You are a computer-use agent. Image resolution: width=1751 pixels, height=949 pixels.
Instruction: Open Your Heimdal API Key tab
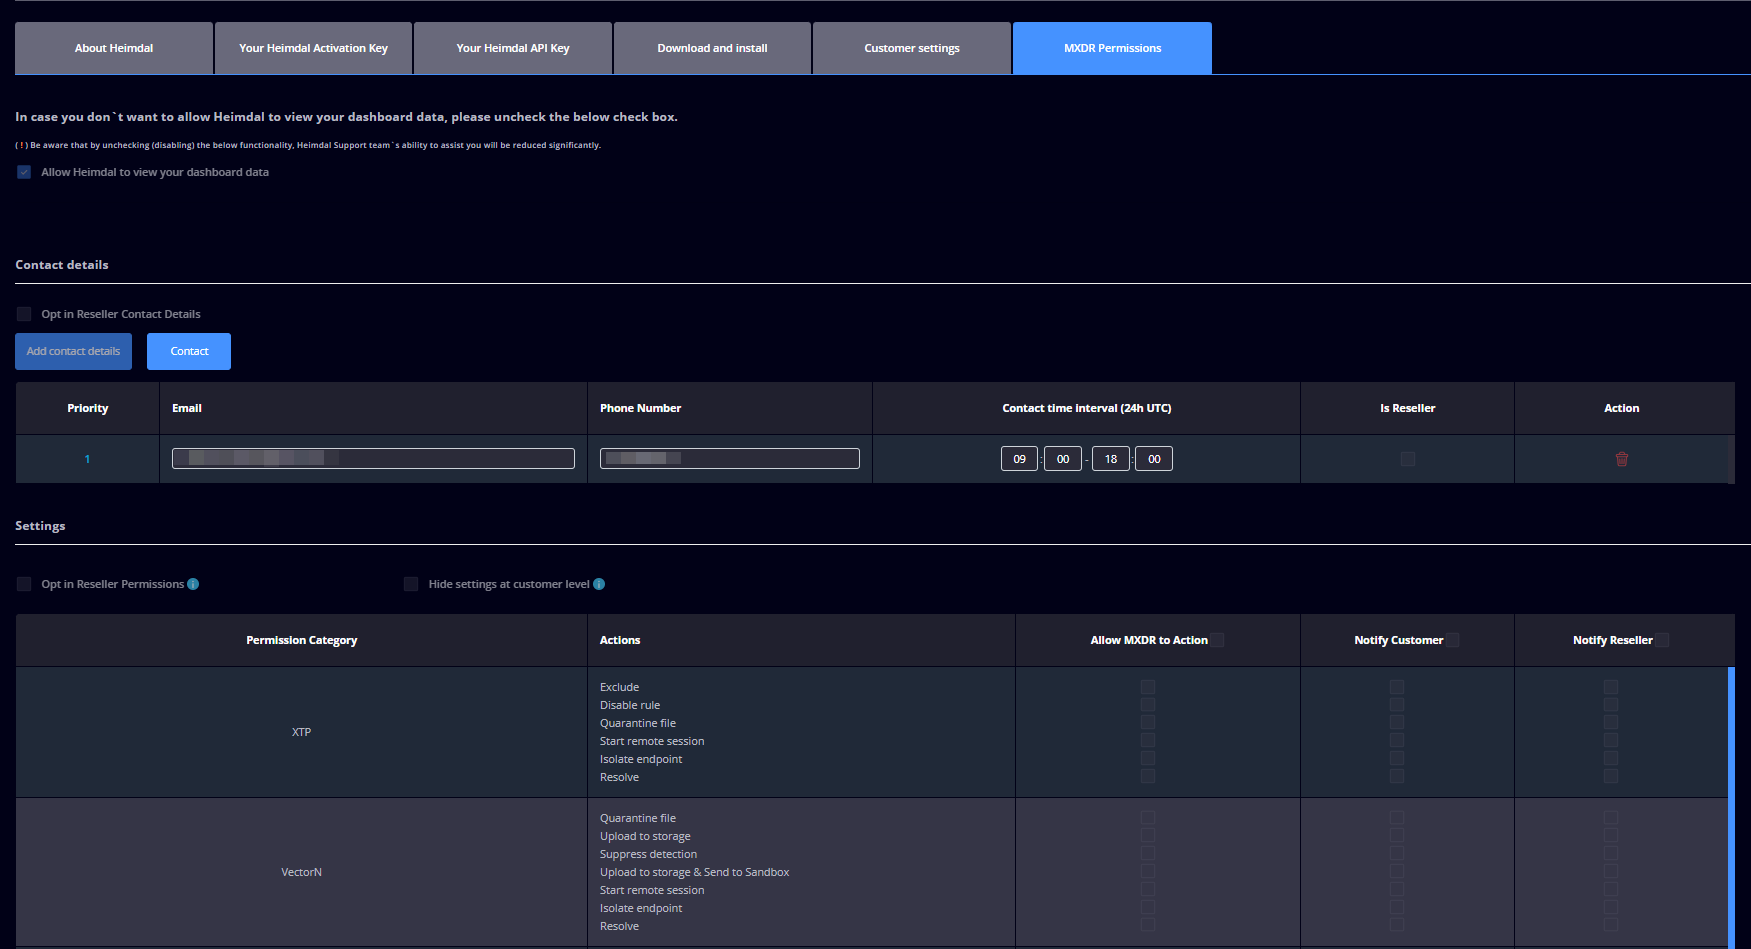(x=513, y=48)
